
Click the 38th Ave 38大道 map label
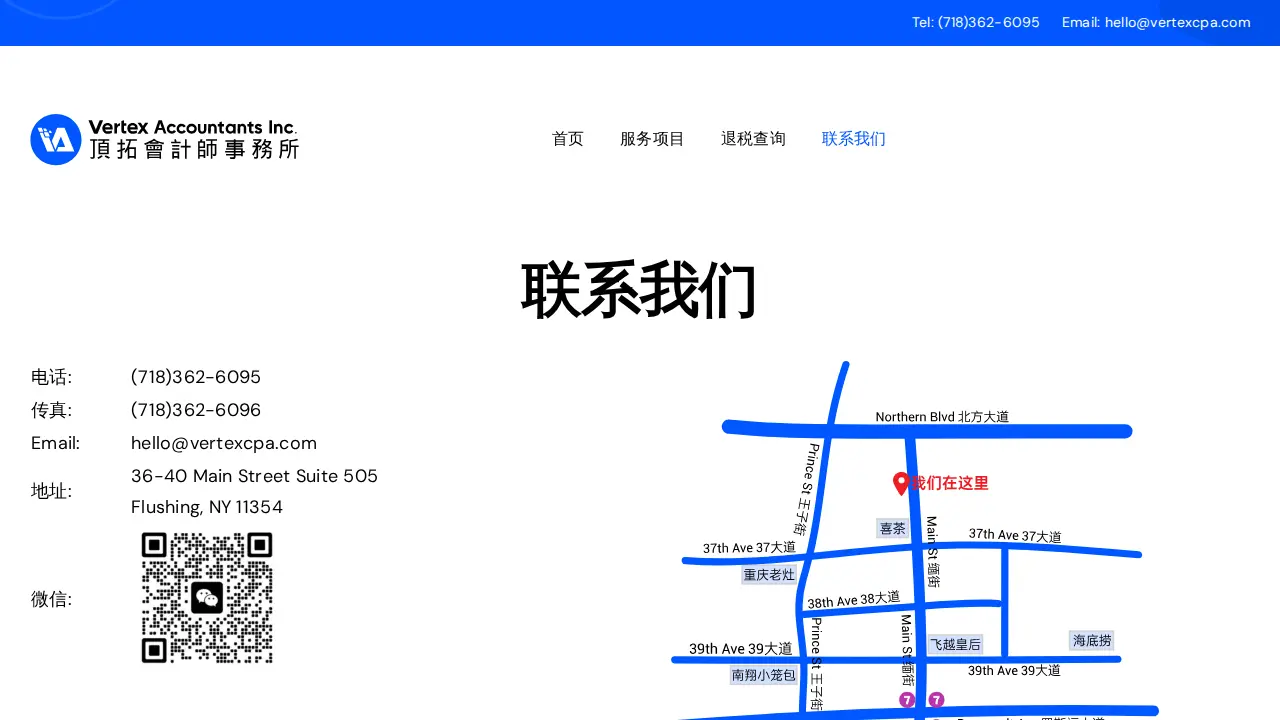tap(853, 600)
